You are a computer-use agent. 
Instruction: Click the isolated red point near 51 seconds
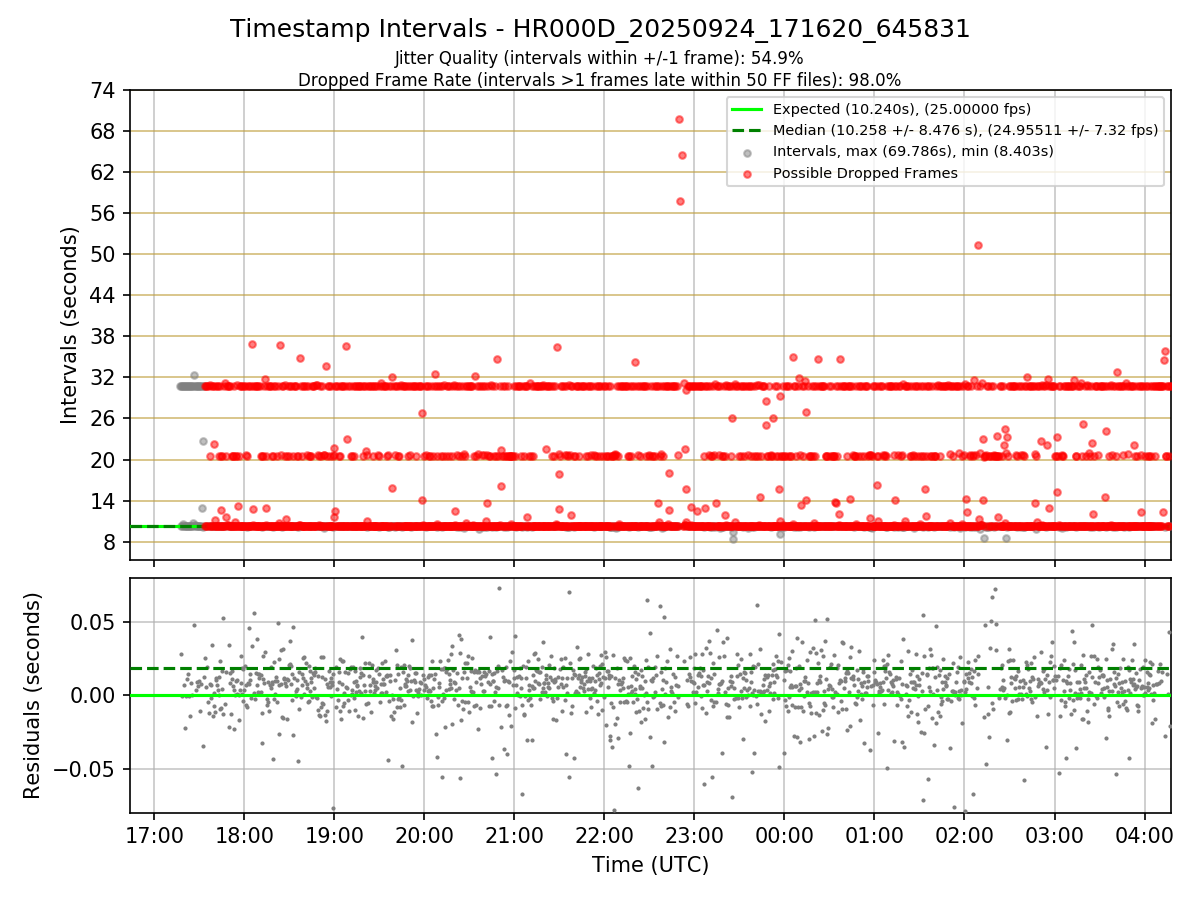click(x=978, y=245)
